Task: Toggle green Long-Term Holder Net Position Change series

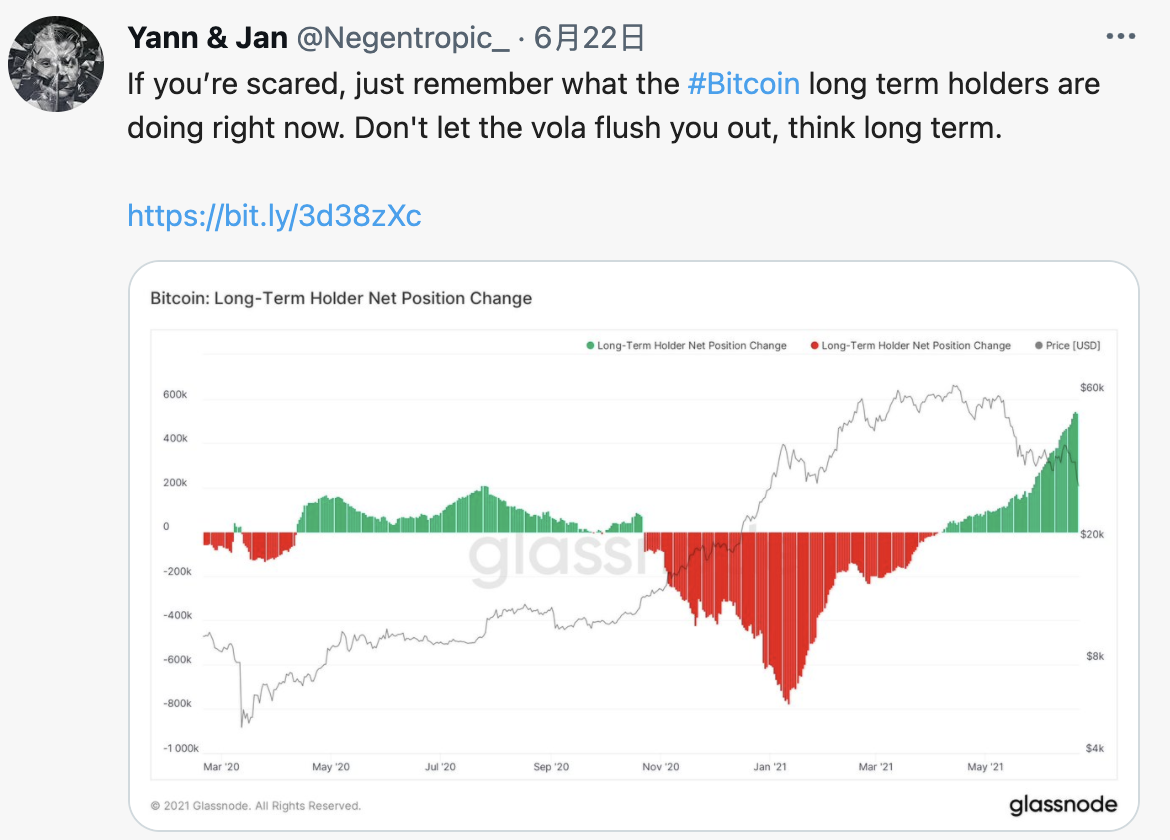Action: [686, 345]
